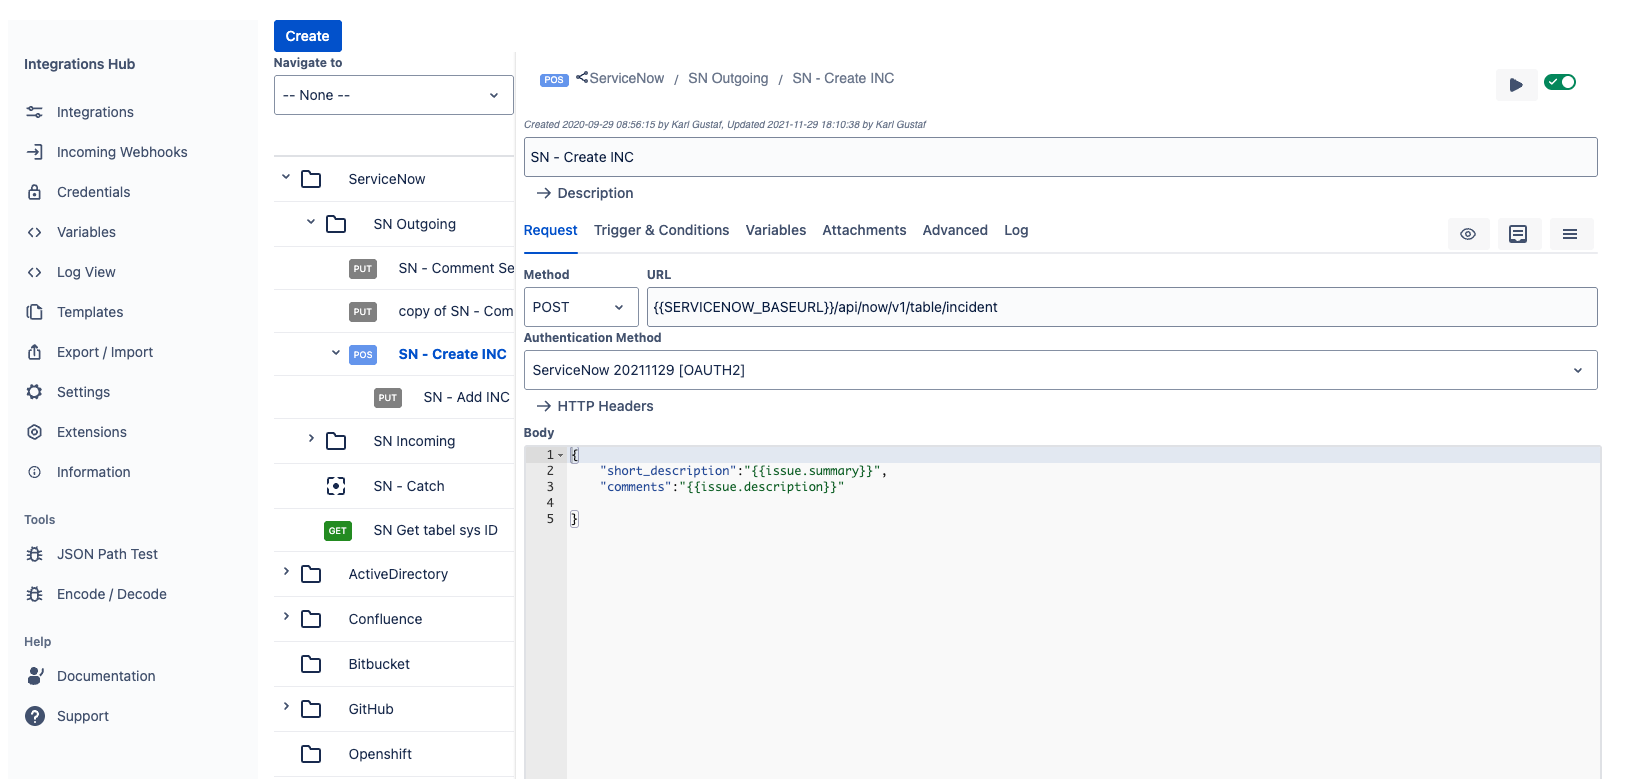Expand the Description section
Viewport: 1627px width, 779px height.
[x=585, y=193]
